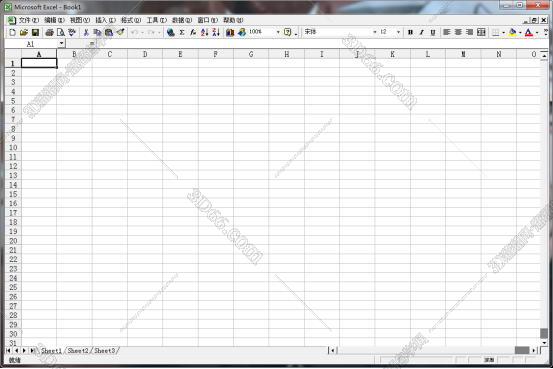
Task: Expand the Font Color dropdown arrow
Action: (x=537, y=33)
